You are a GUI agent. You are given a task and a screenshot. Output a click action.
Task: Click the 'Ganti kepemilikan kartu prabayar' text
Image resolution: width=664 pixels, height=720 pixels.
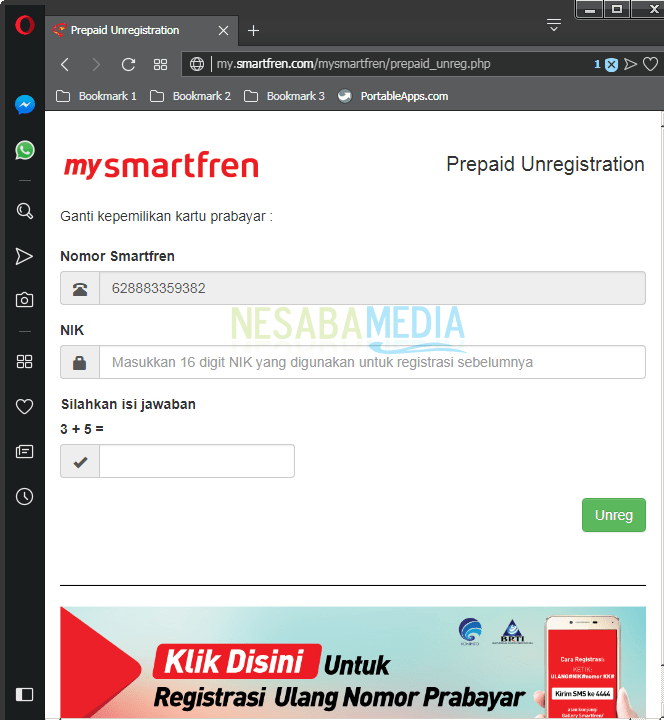(x=166, y=216)
